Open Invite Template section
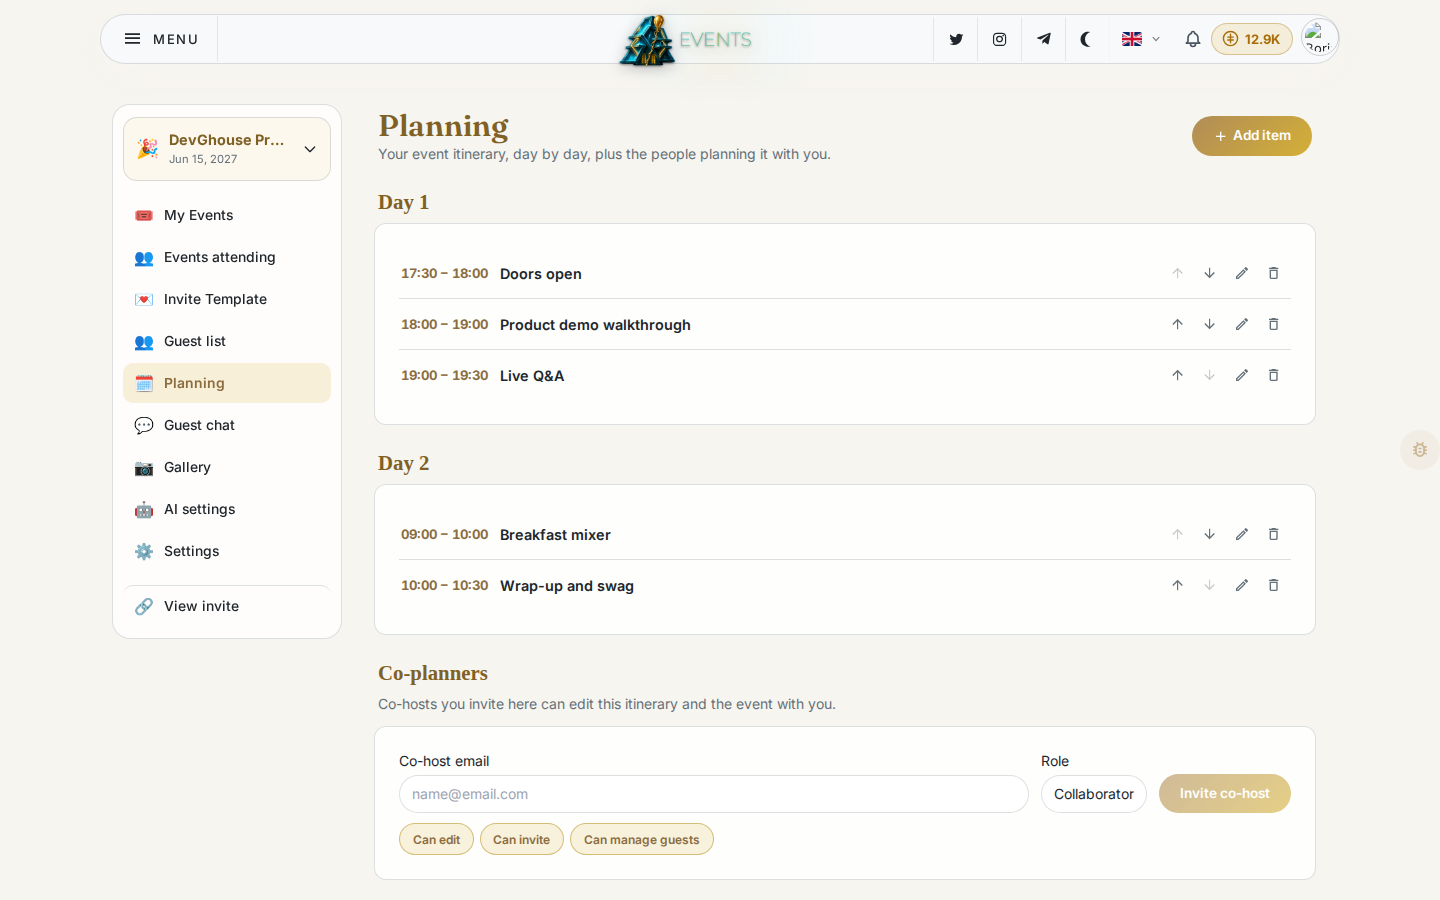This screenshot has height=900, width=1440. click(227, 299)
